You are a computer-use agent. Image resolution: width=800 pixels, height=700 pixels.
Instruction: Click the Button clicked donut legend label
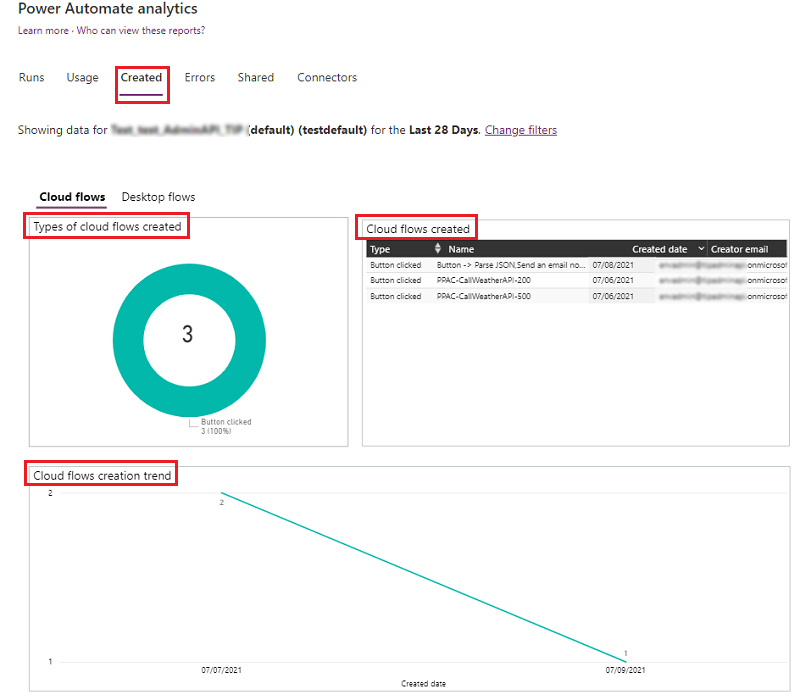(226, 422)
